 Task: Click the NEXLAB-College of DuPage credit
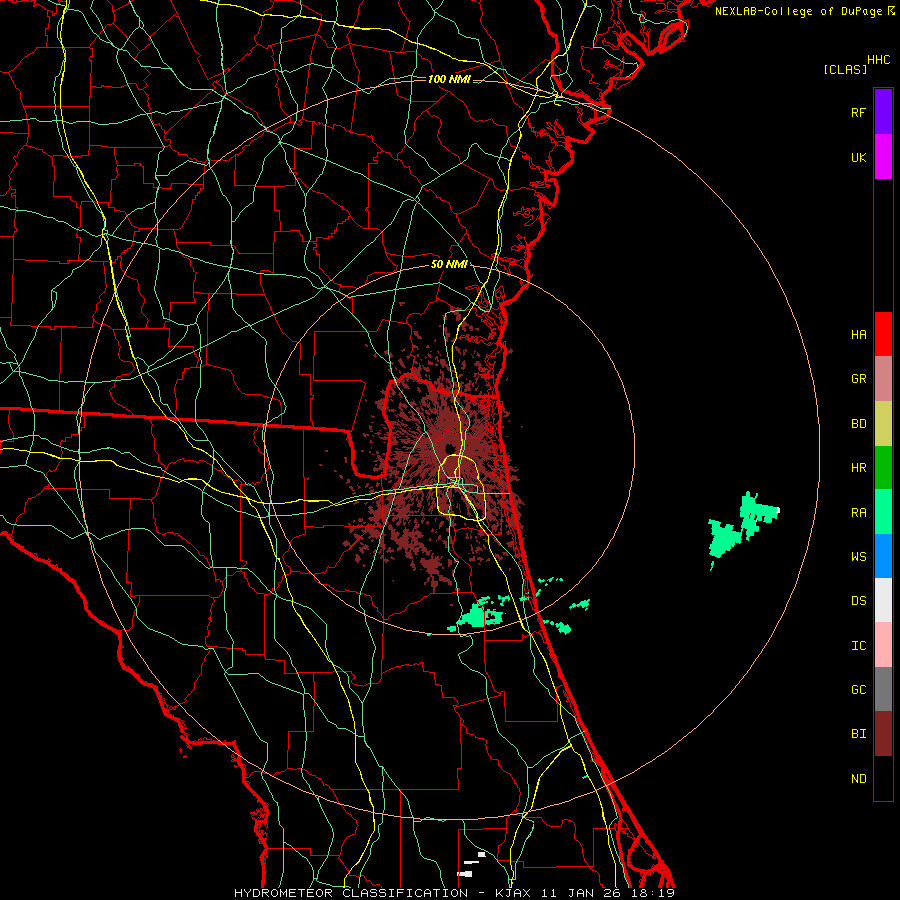[804, 11]
